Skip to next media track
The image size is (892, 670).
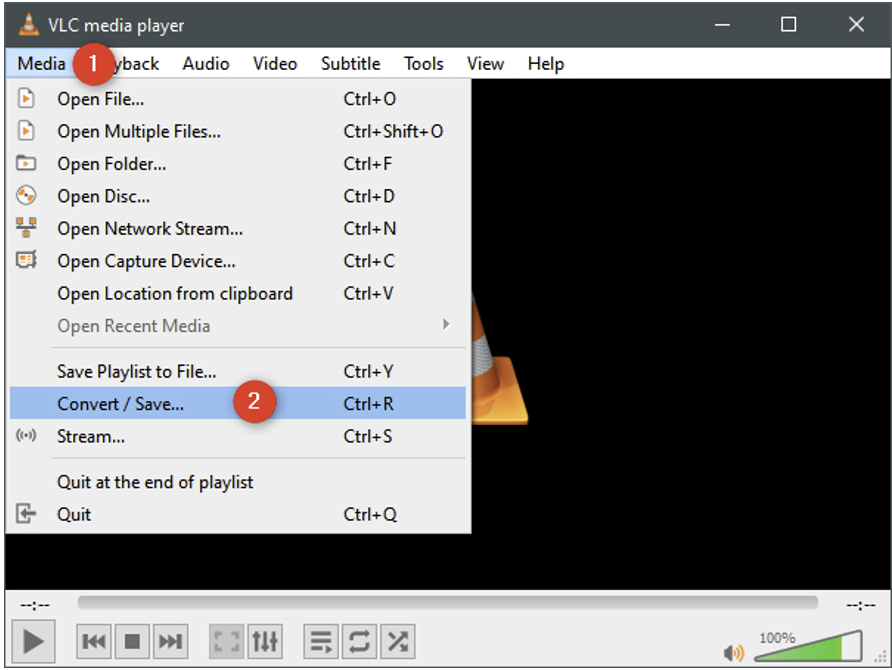[x=170, y=642]
